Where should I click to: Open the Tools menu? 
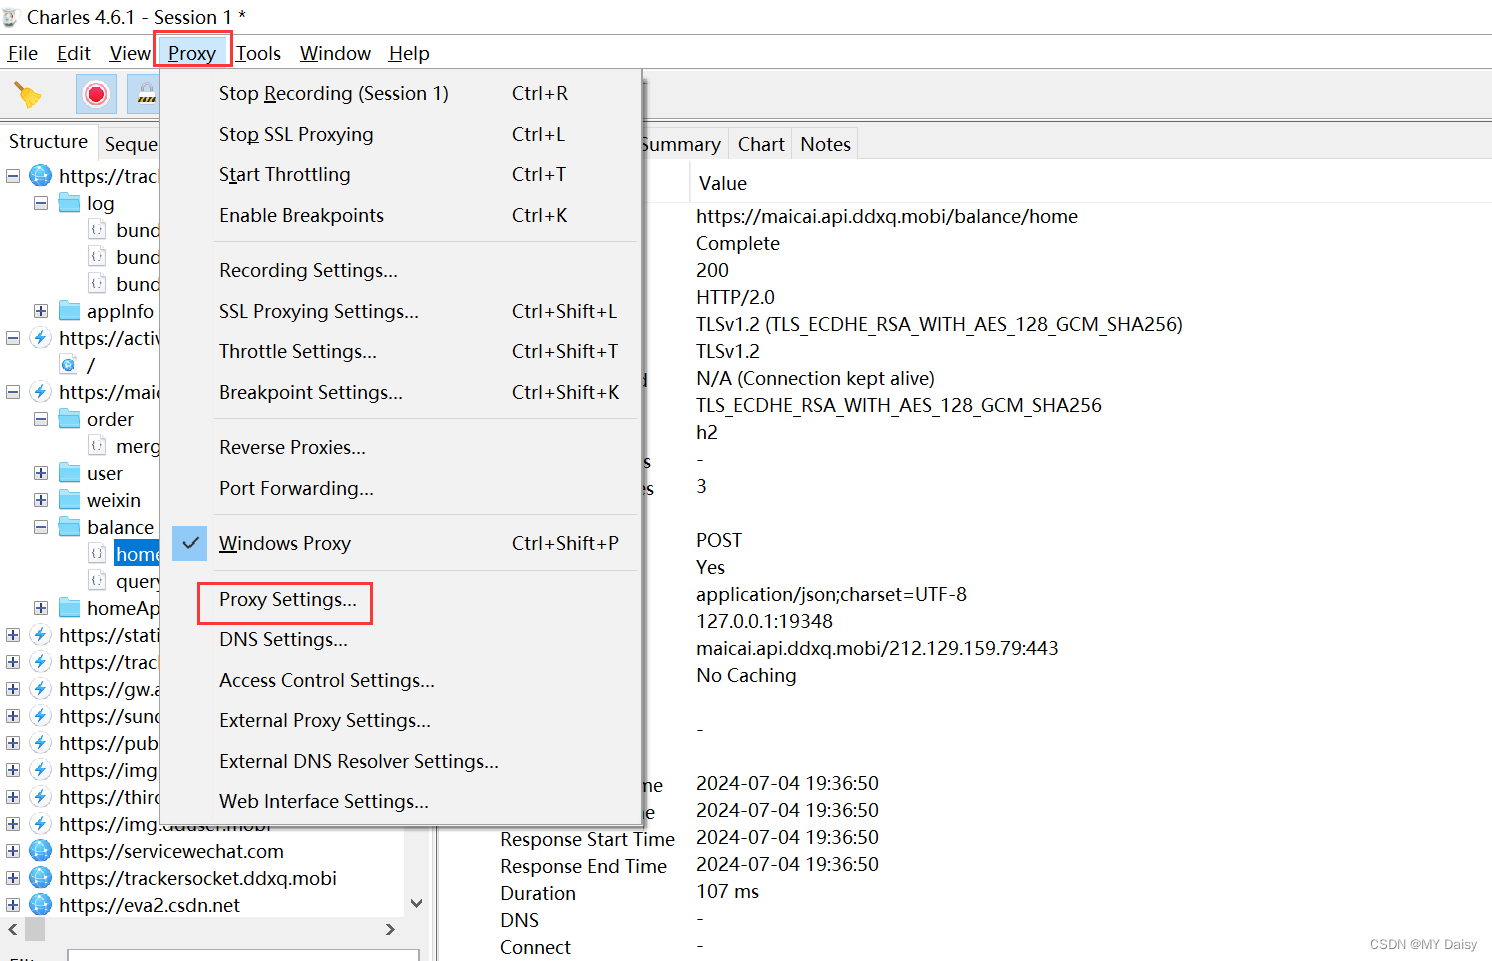(x=258, y=53)
